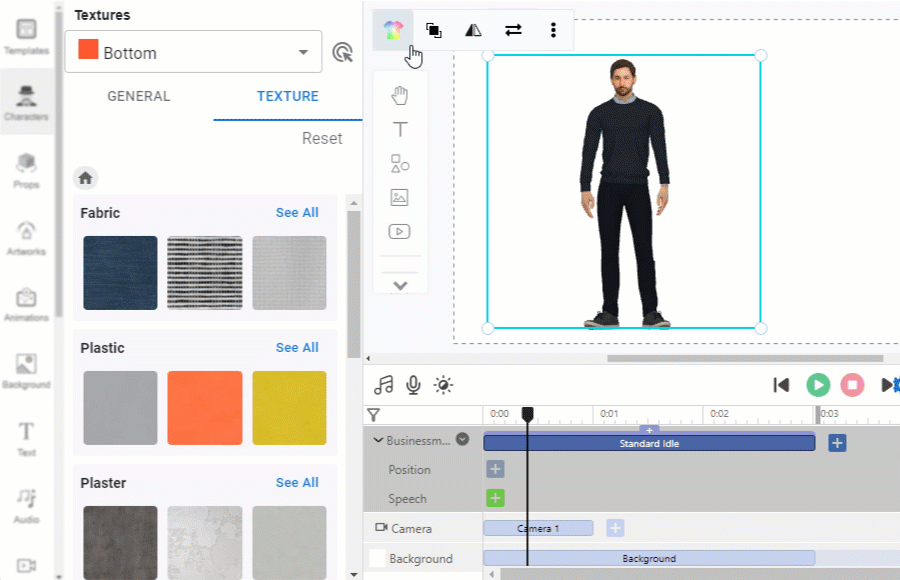Select the Text tool
Image resolution: width=900 pixels, height=580 pixels.
[x=400, y=129]
